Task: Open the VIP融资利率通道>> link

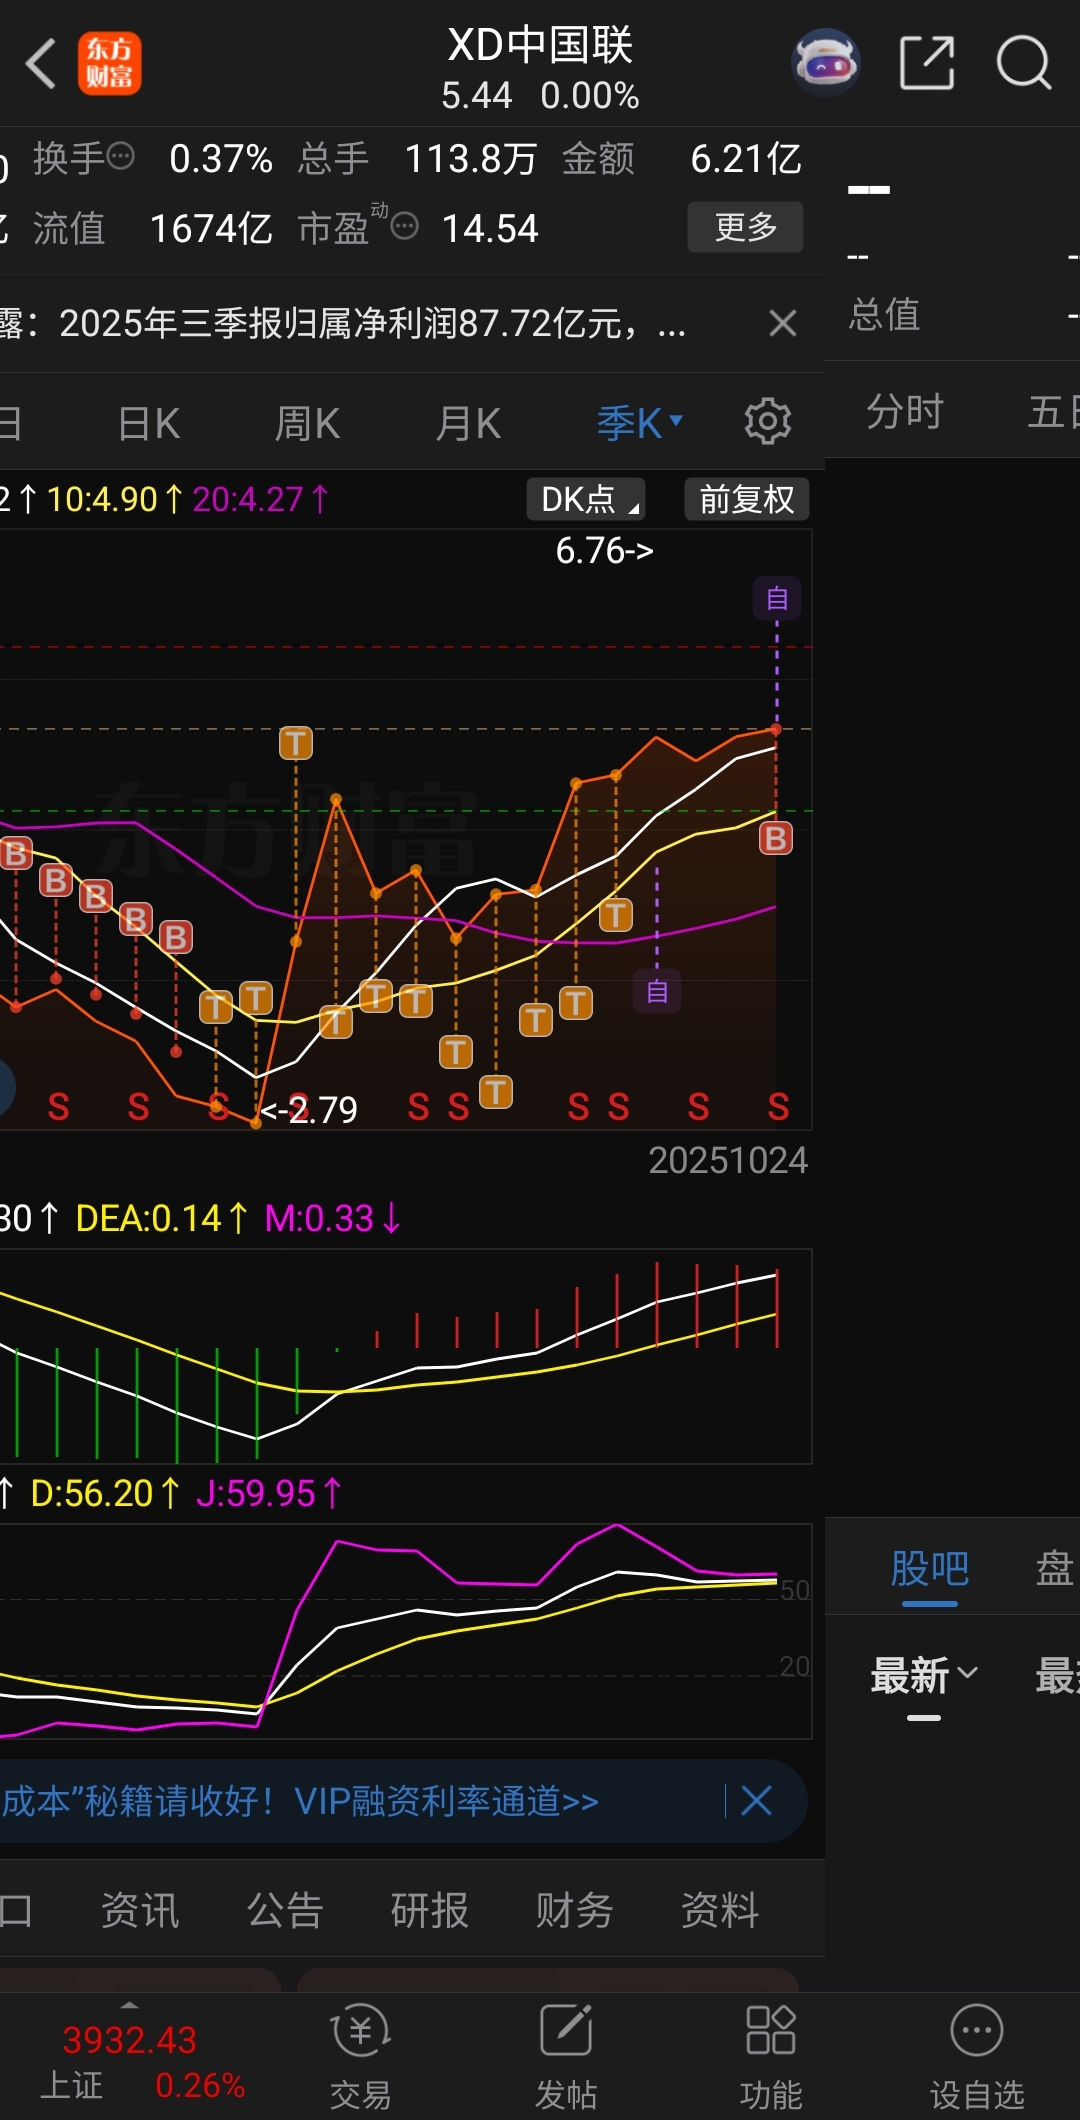Action: click(447, 1801)
